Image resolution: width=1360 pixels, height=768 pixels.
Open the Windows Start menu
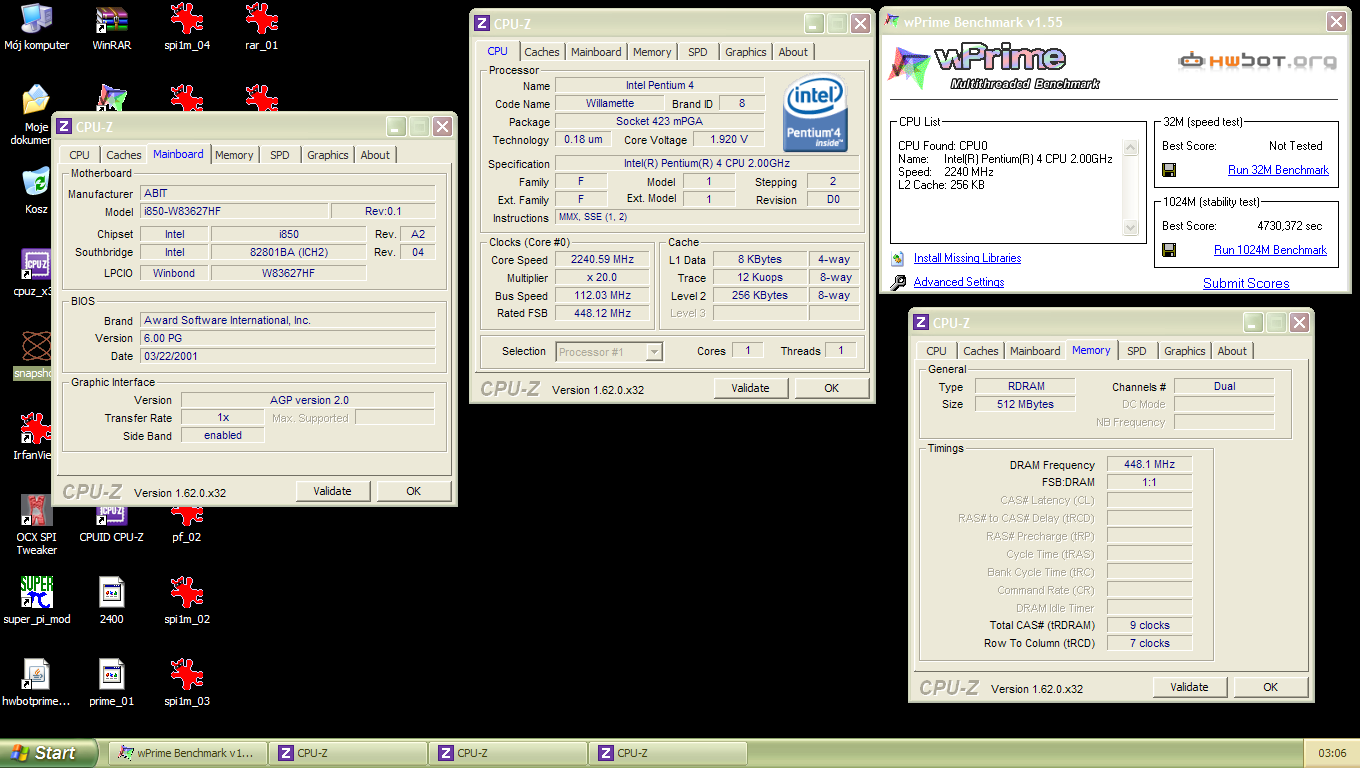point(48,753)
